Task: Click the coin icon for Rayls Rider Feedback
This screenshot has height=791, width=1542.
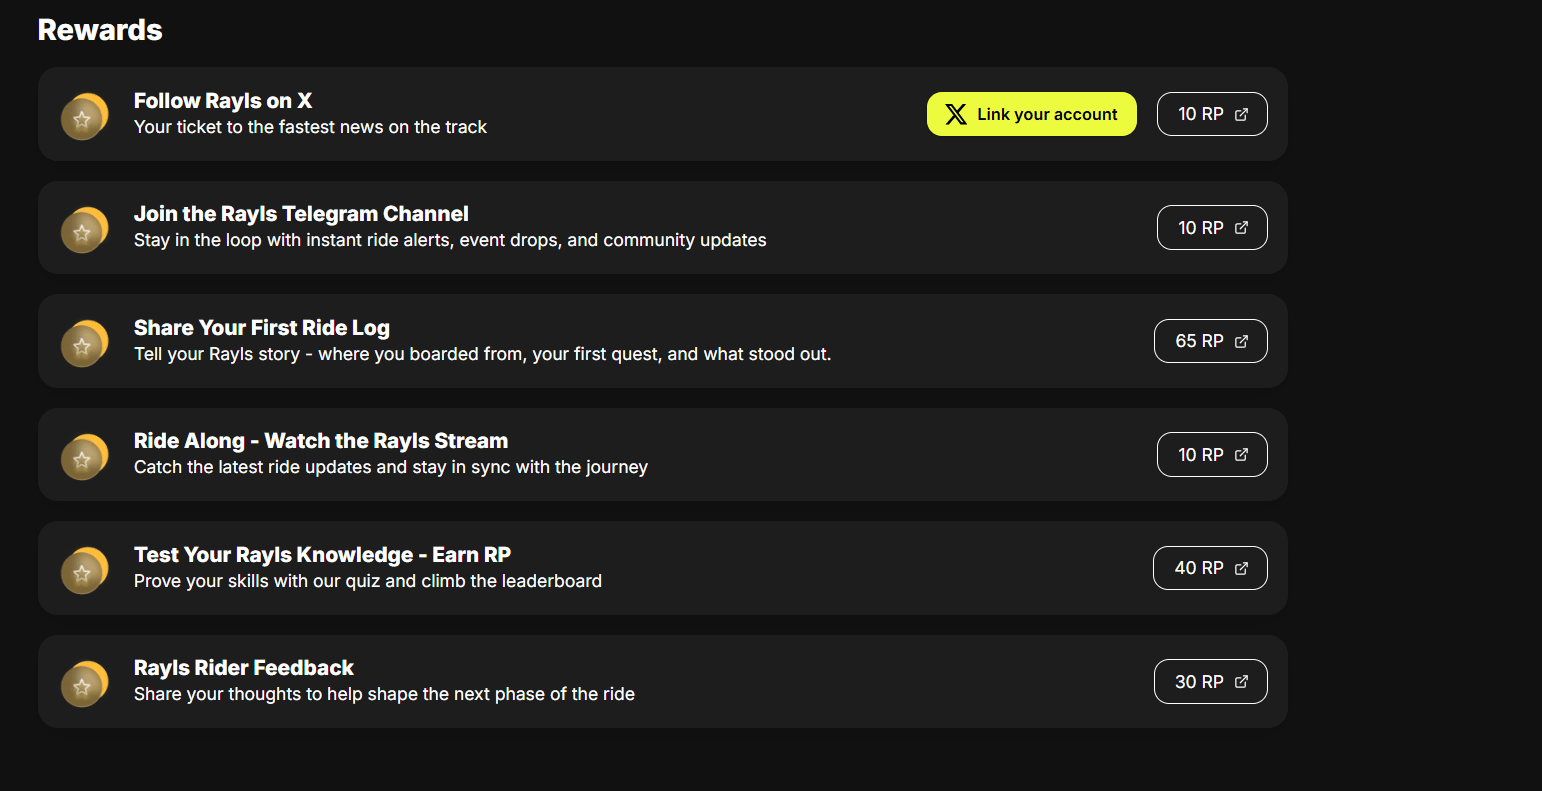Action: [x=84, y=684]
